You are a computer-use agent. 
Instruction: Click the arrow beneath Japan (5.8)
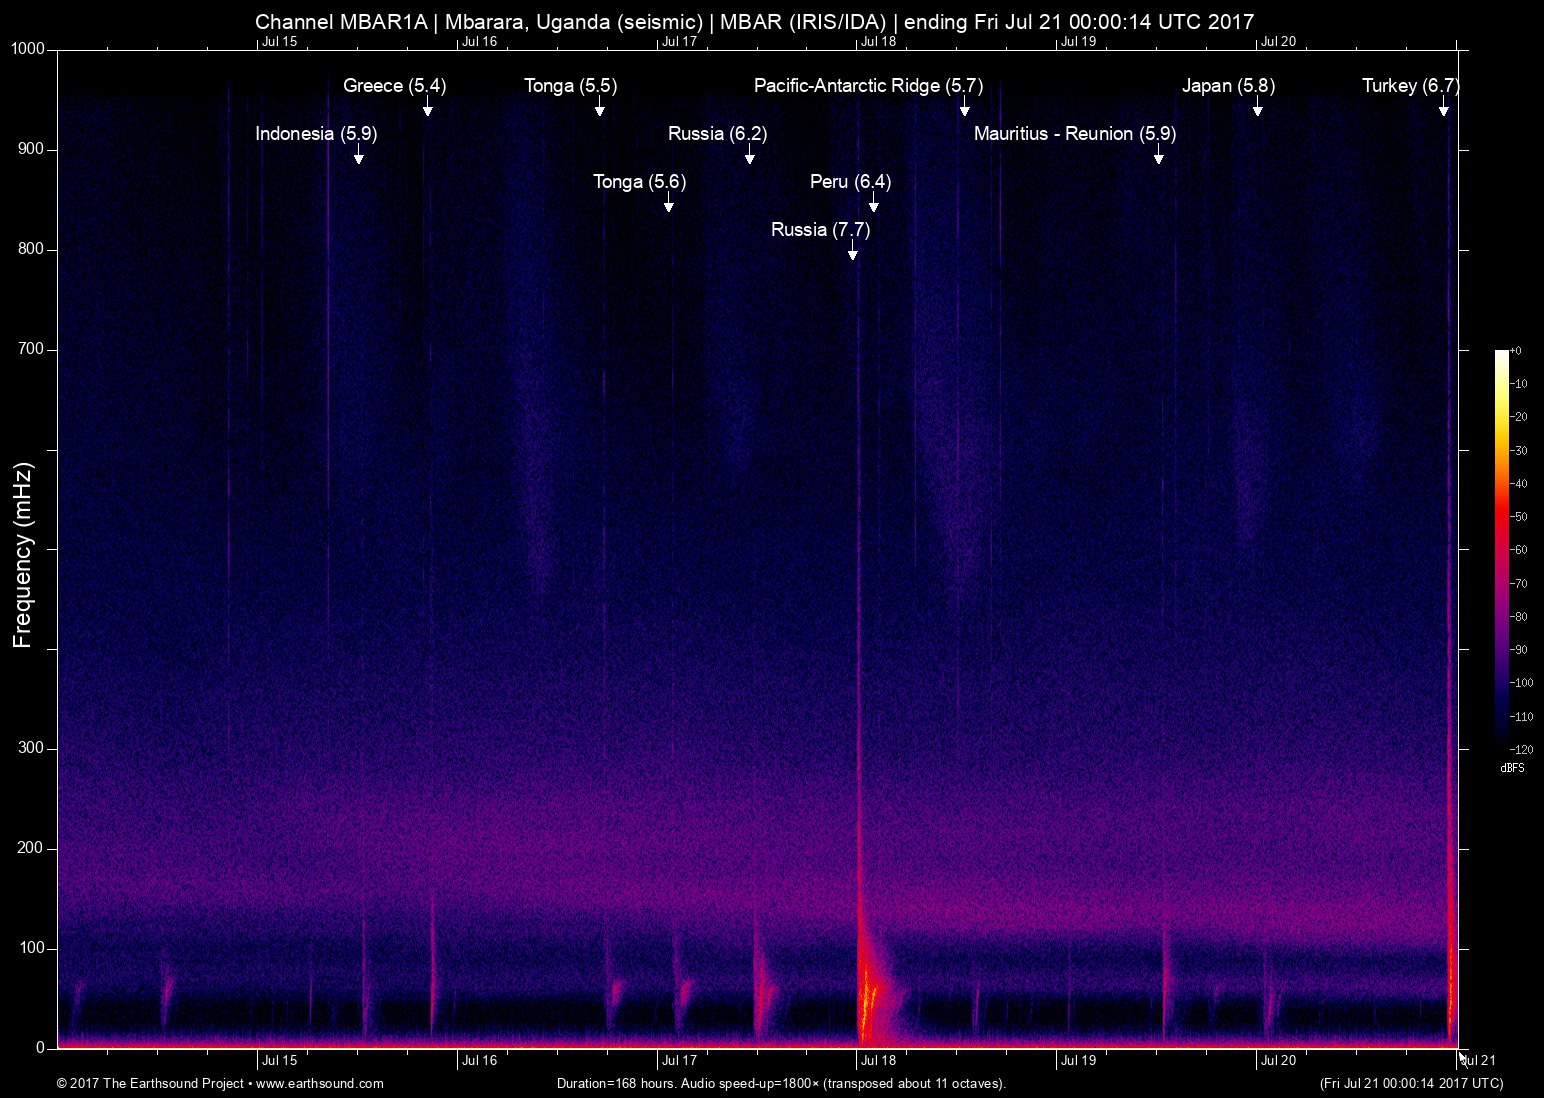click(x=1257, y=108)
